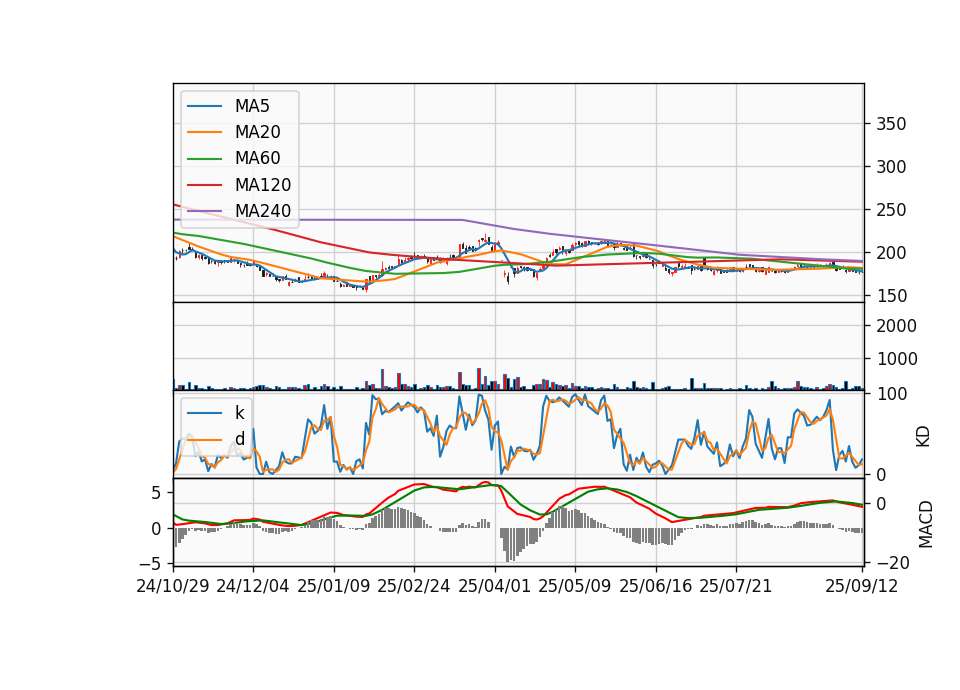960x690 pixels.
Task: Click the 350 price axis label
Action: point(891,124)
